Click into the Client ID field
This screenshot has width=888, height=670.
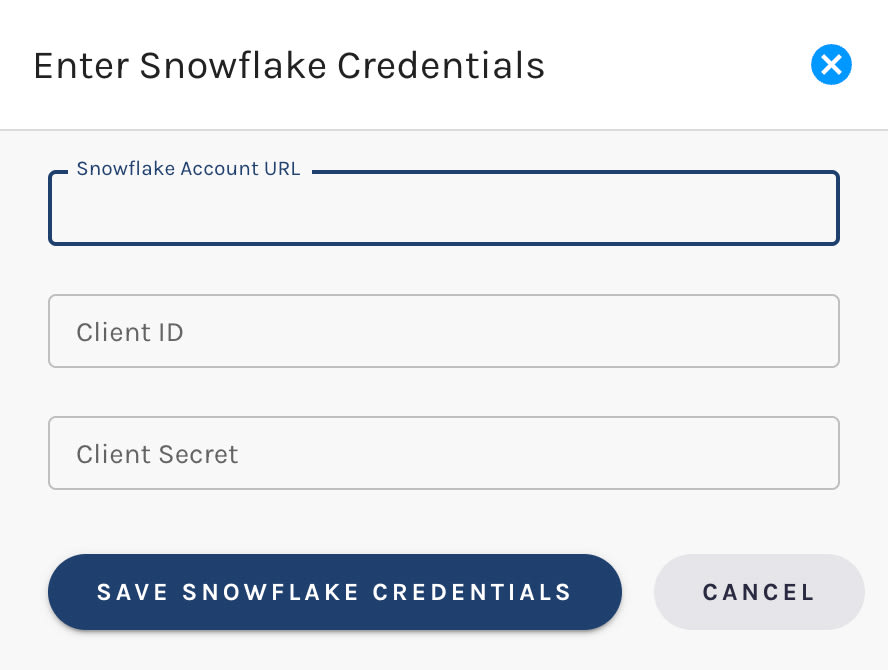pos(443,331)
